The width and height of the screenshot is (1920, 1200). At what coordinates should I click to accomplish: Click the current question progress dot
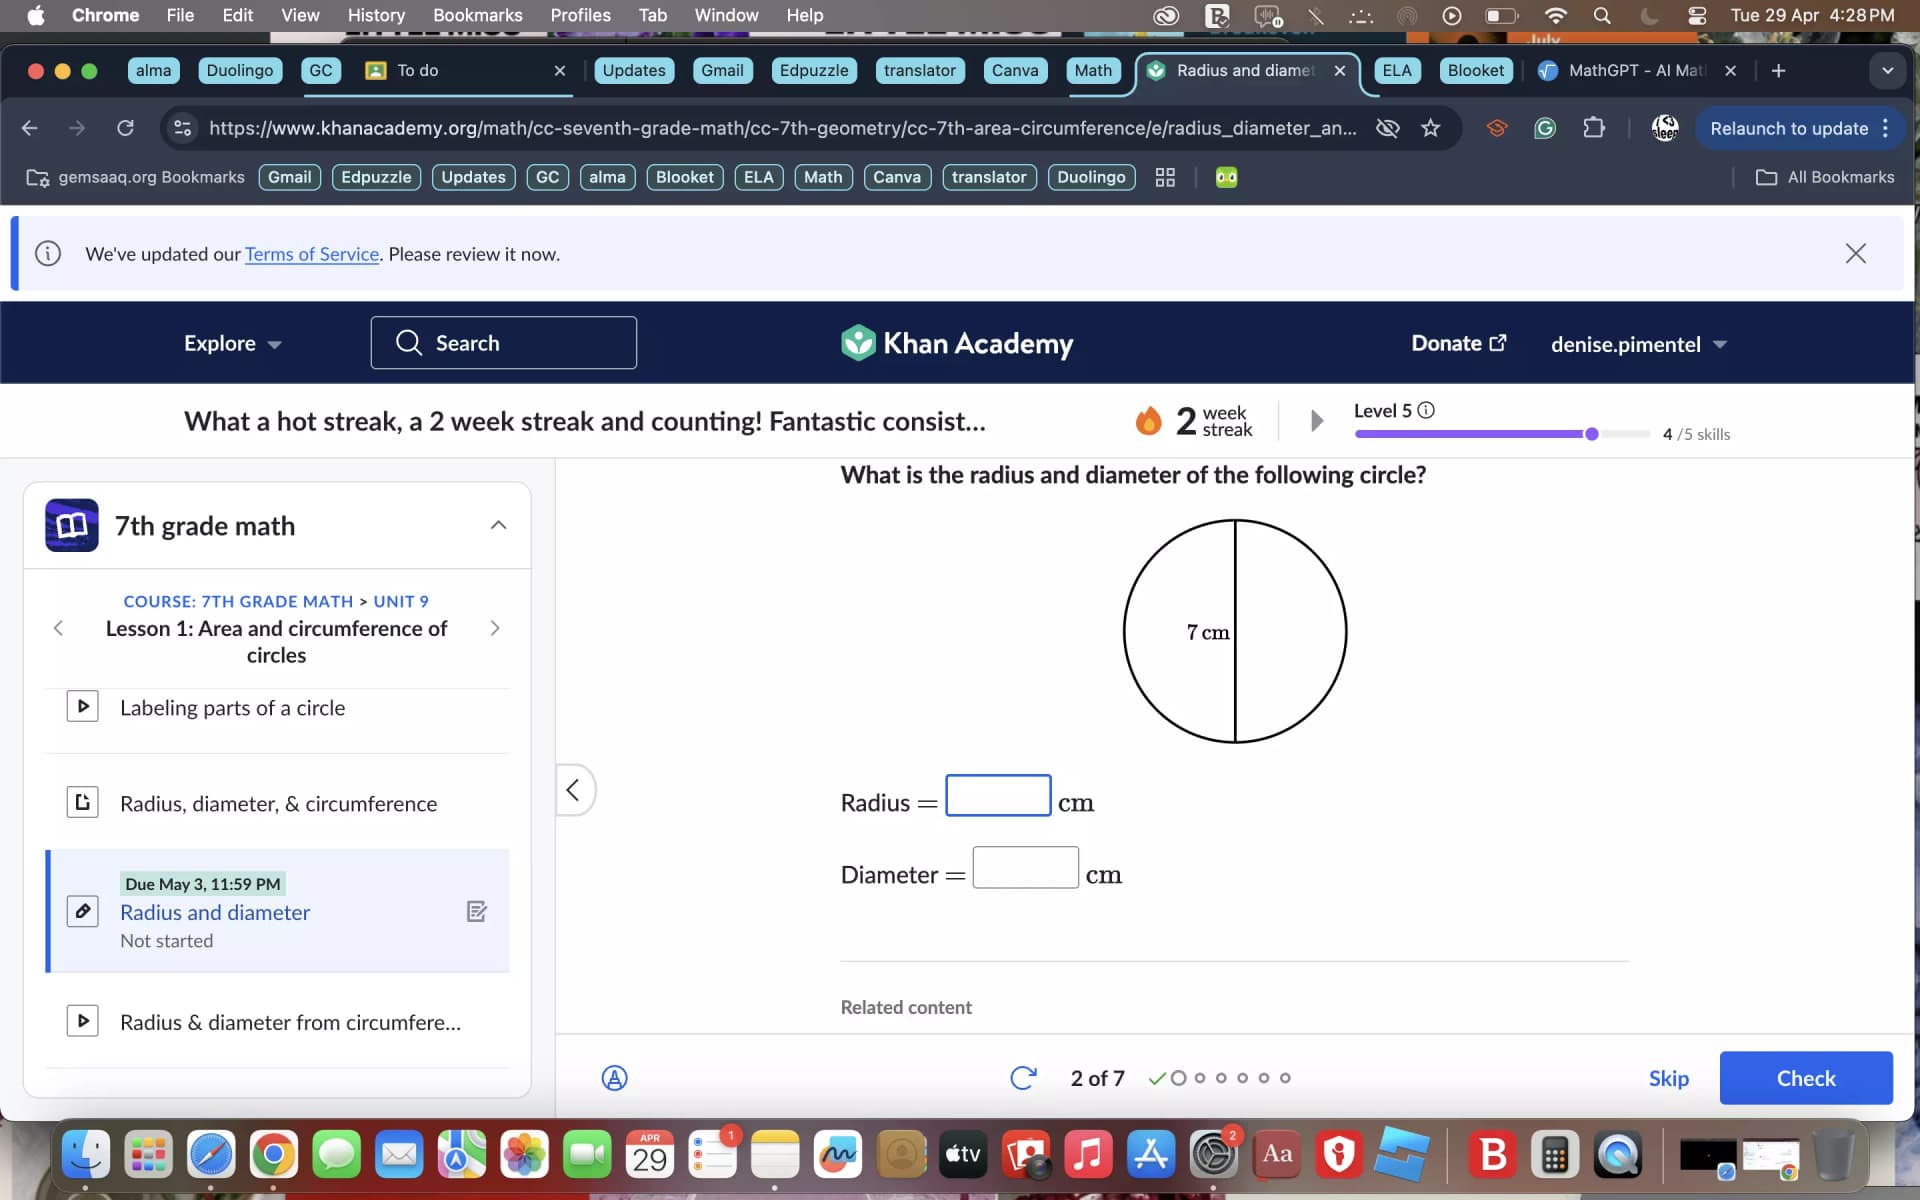pyautogui.click(x=1178, y=1078)
